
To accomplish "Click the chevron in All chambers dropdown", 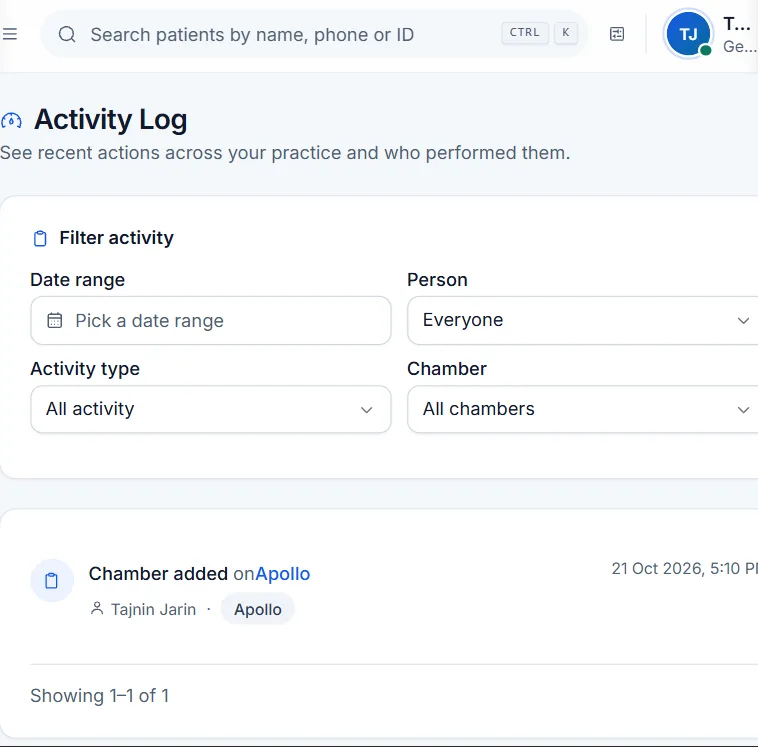I will (743, 410).
